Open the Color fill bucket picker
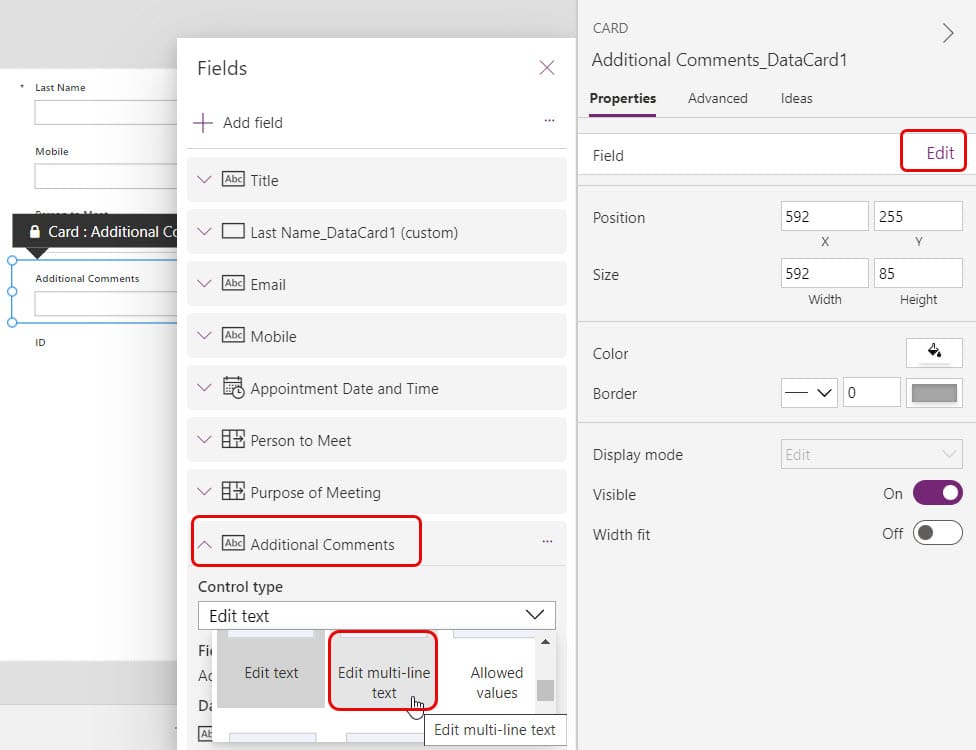This screenshot has width=976, height=750. (934, 353)
